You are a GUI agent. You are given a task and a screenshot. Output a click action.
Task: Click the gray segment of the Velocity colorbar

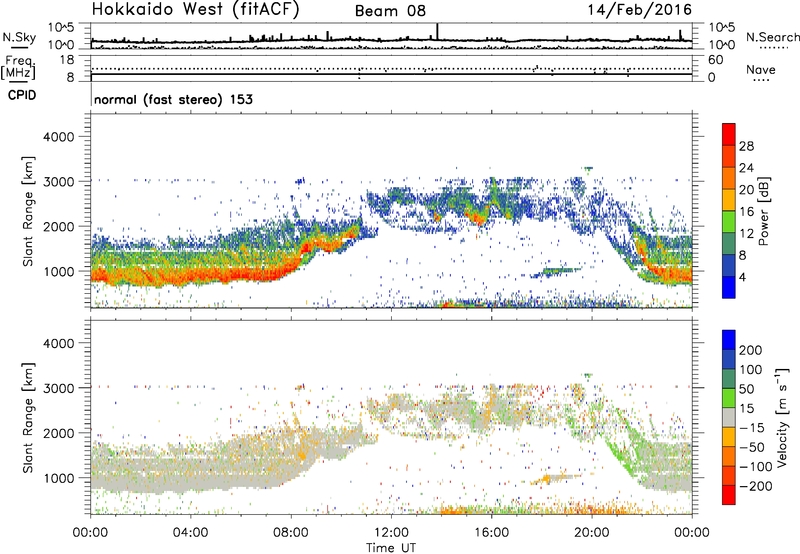[729, 418]
